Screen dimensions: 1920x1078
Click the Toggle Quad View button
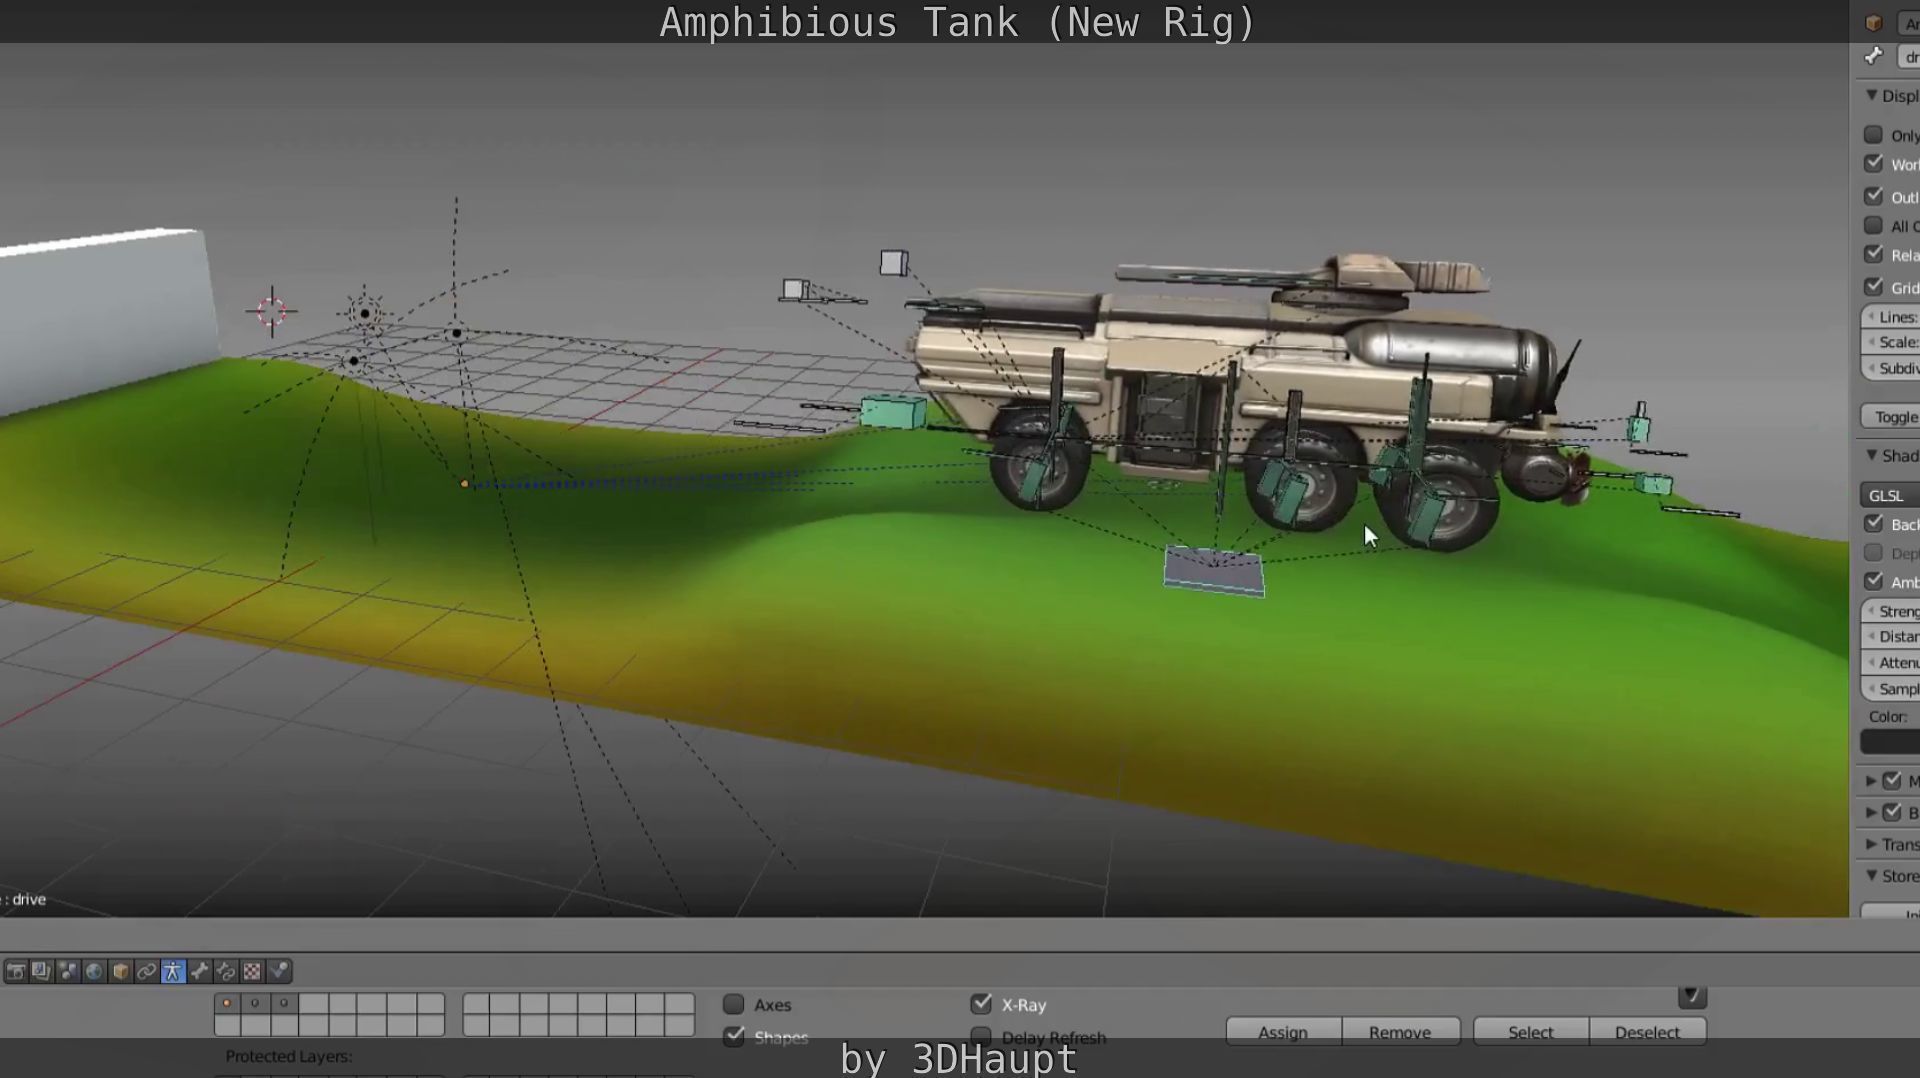[1890, 417]
